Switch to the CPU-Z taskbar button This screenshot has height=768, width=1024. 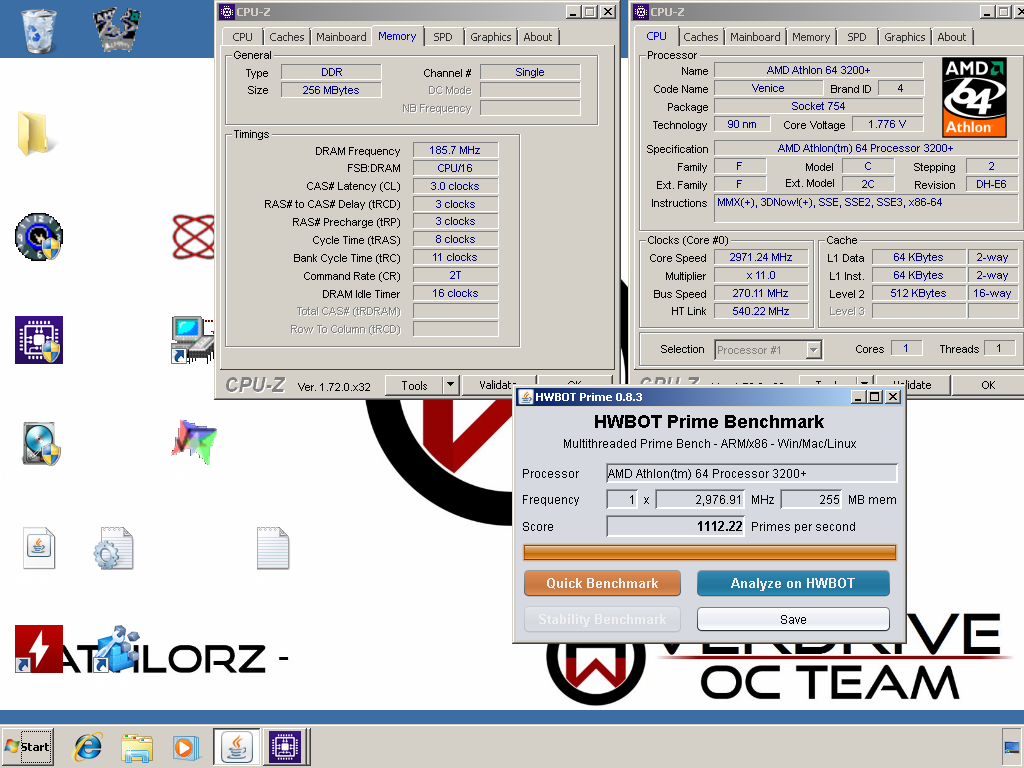[x=285, y=747]
